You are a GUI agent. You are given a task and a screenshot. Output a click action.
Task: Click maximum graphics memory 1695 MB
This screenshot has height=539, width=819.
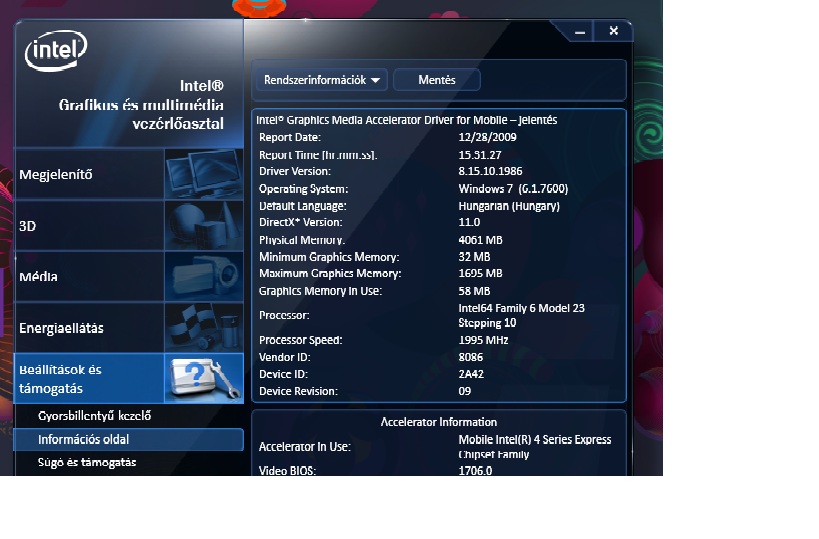tap(480, 273)
